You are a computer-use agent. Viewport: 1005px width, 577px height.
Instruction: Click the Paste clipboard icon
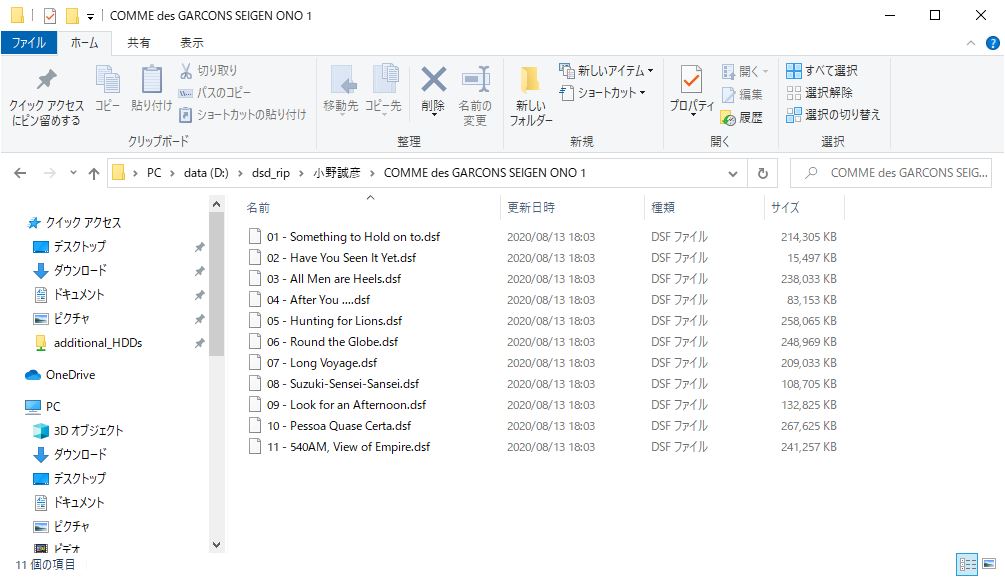click(x=152, y=88)
